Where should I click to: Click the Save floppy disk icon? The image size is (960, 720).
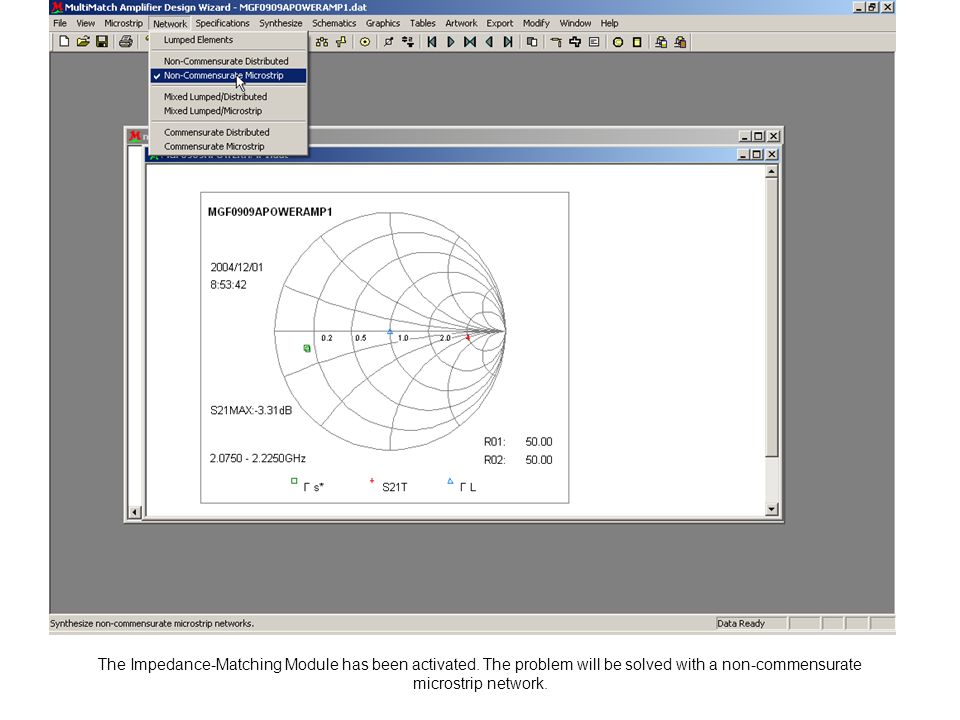(102, 42)
